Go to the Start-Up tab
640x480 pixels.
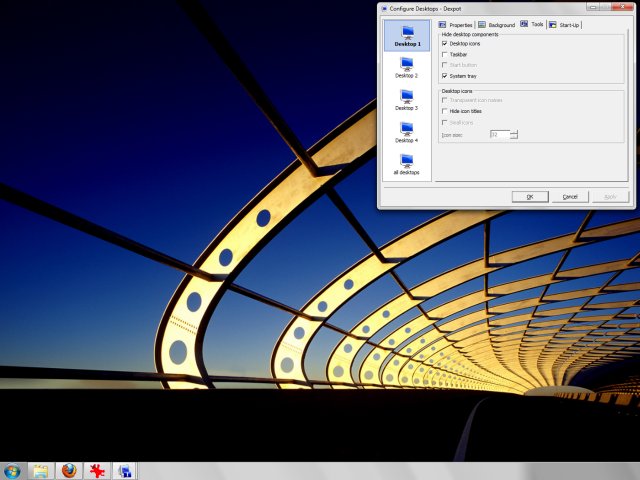click(564, 25)
